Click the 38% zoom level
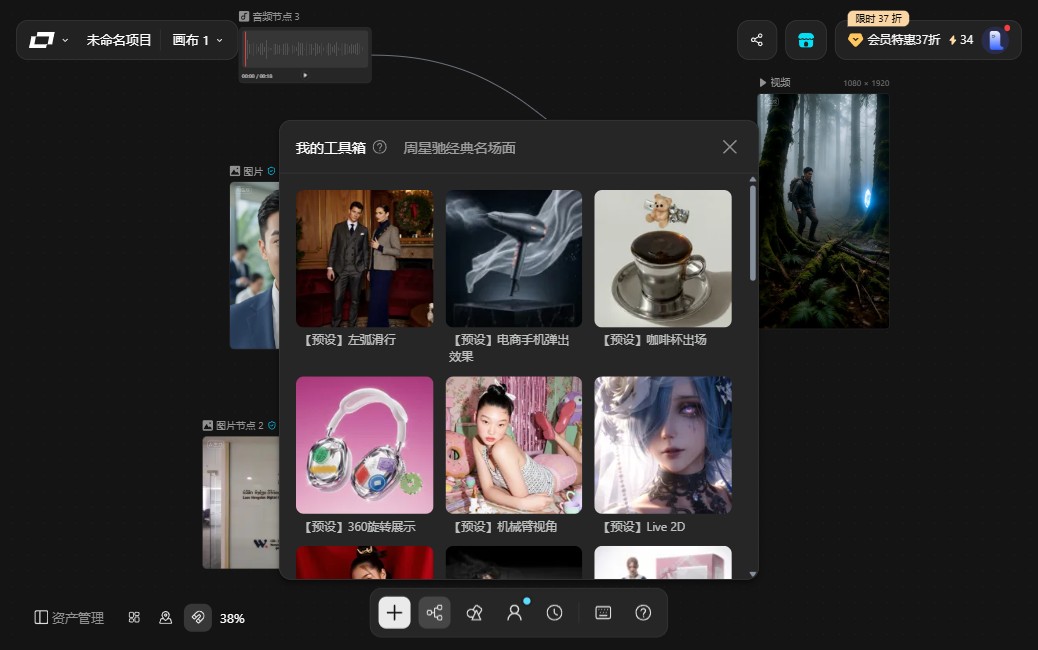This screenshot has width=1038, height=650. click(232, 618)
